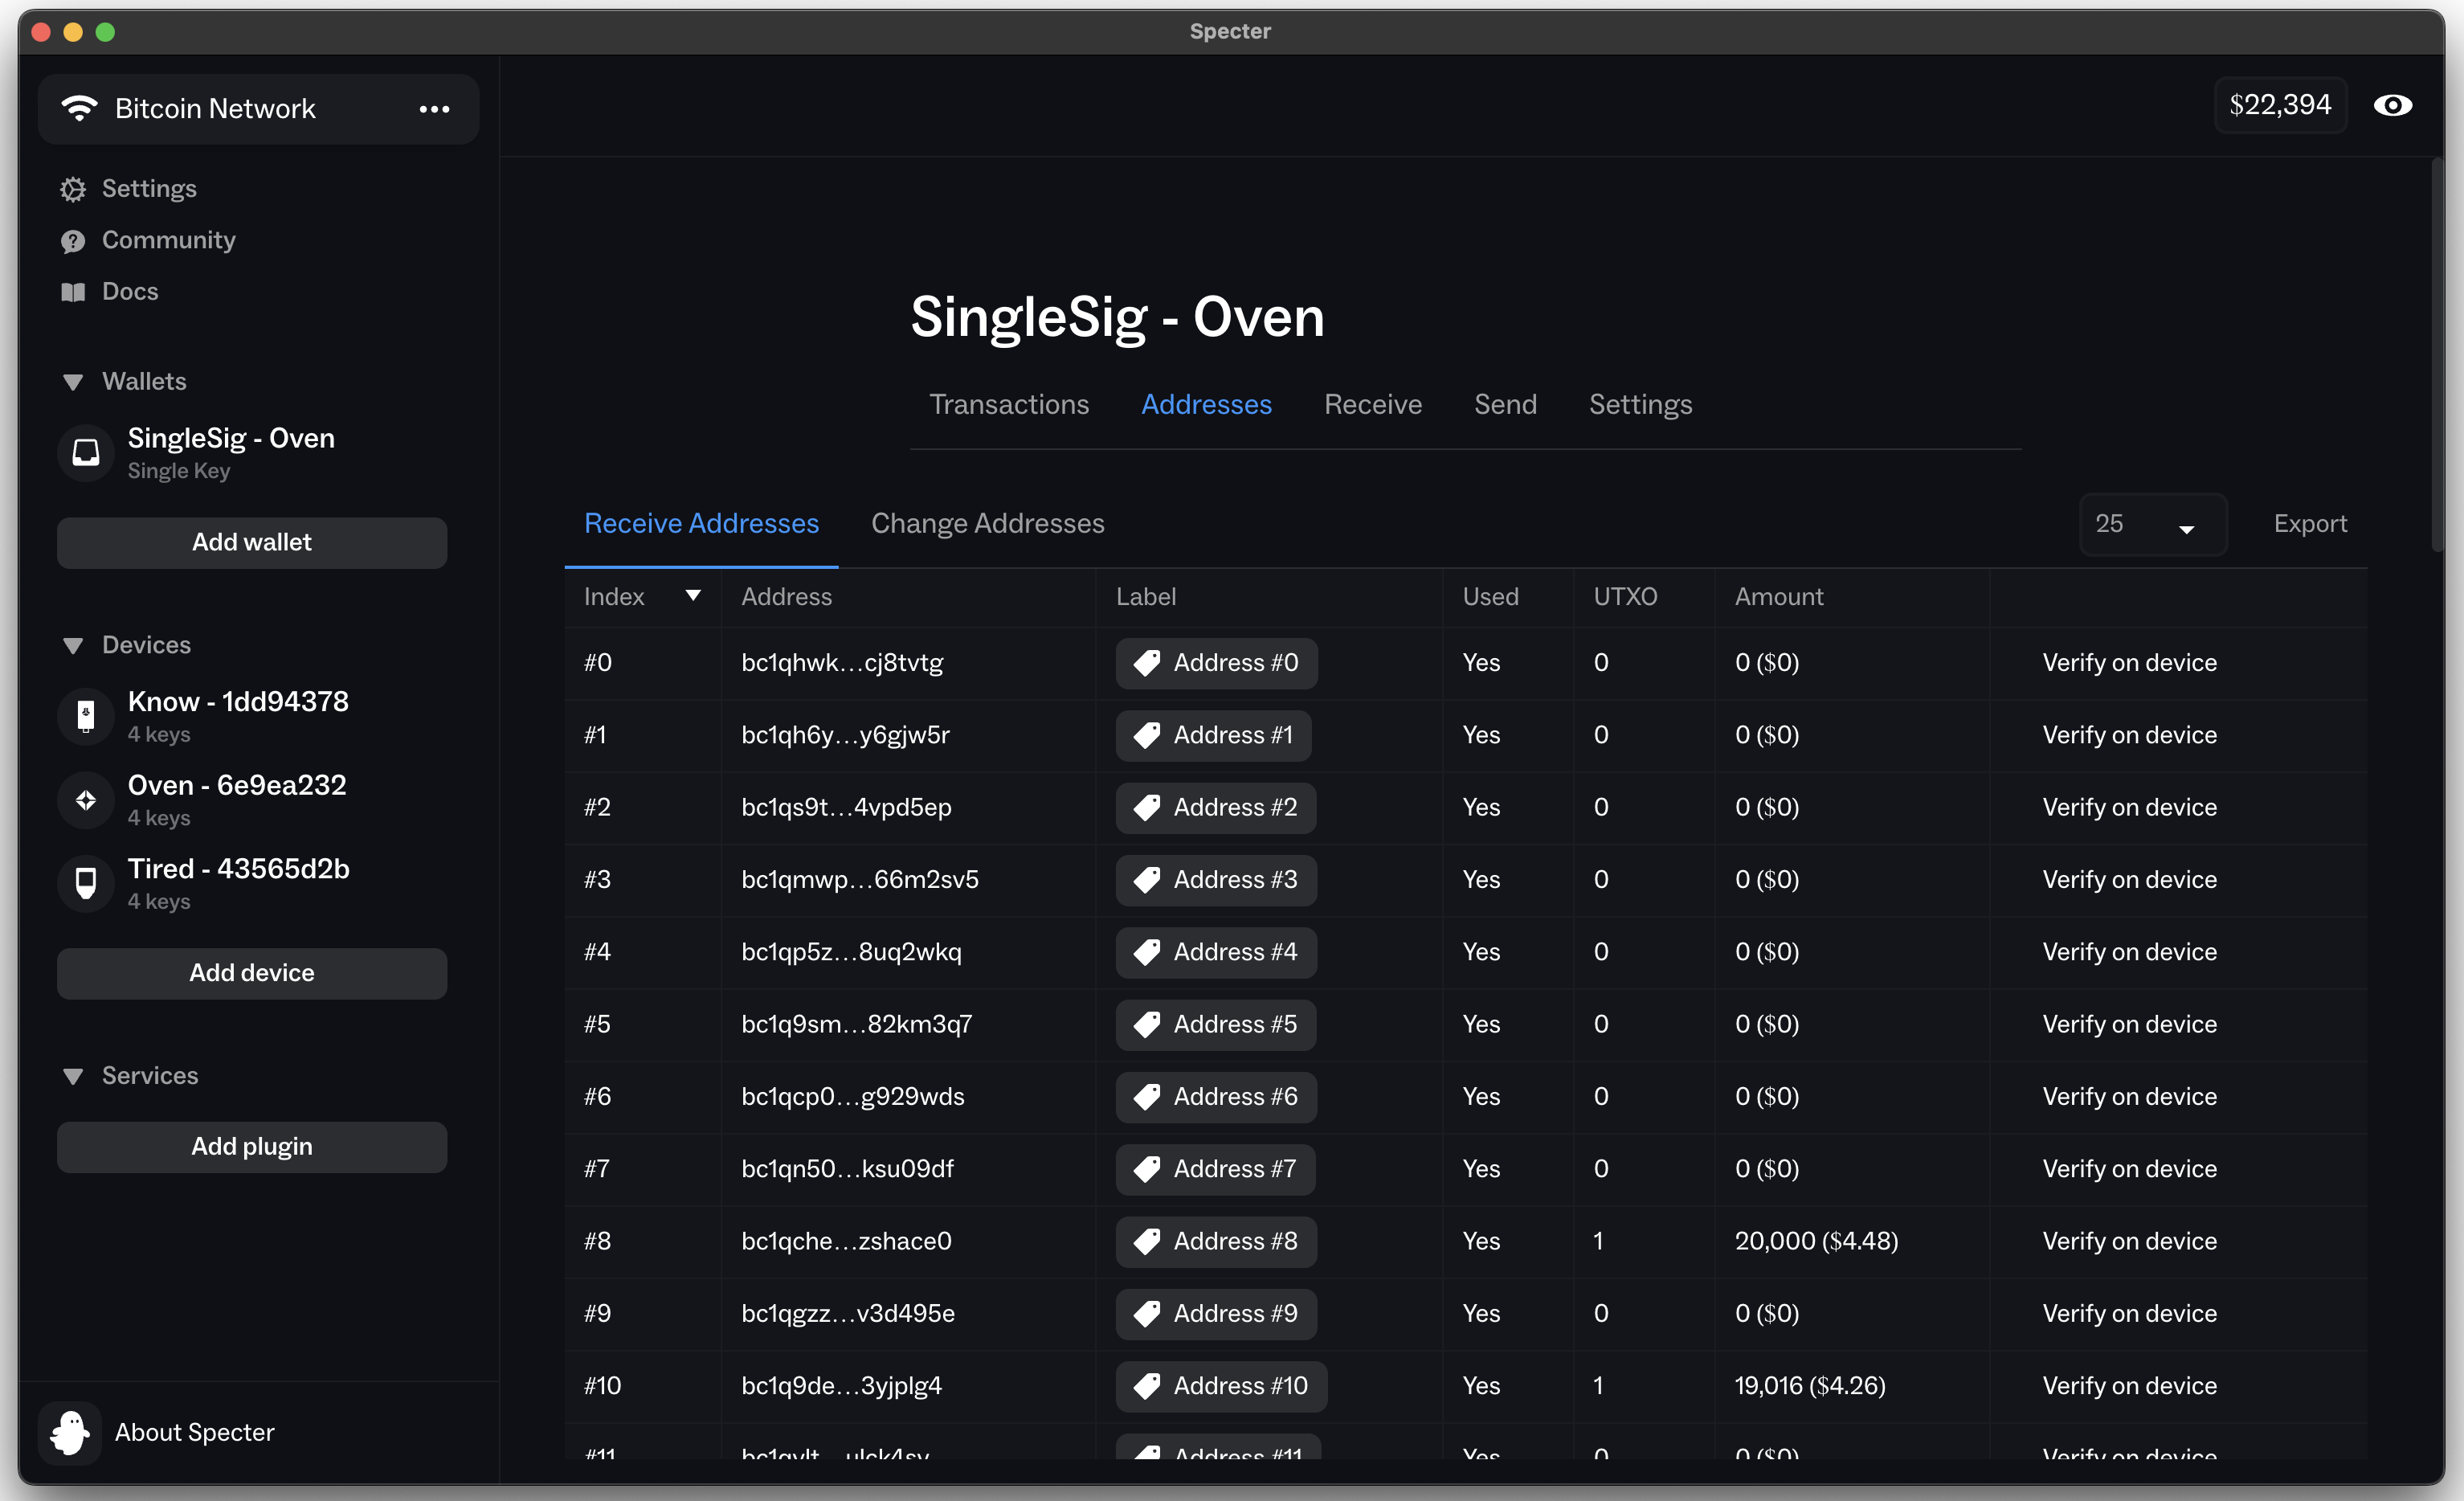
Task: Click address bc1qmwp…66m2sv5
Action: [x=860, y=880]
